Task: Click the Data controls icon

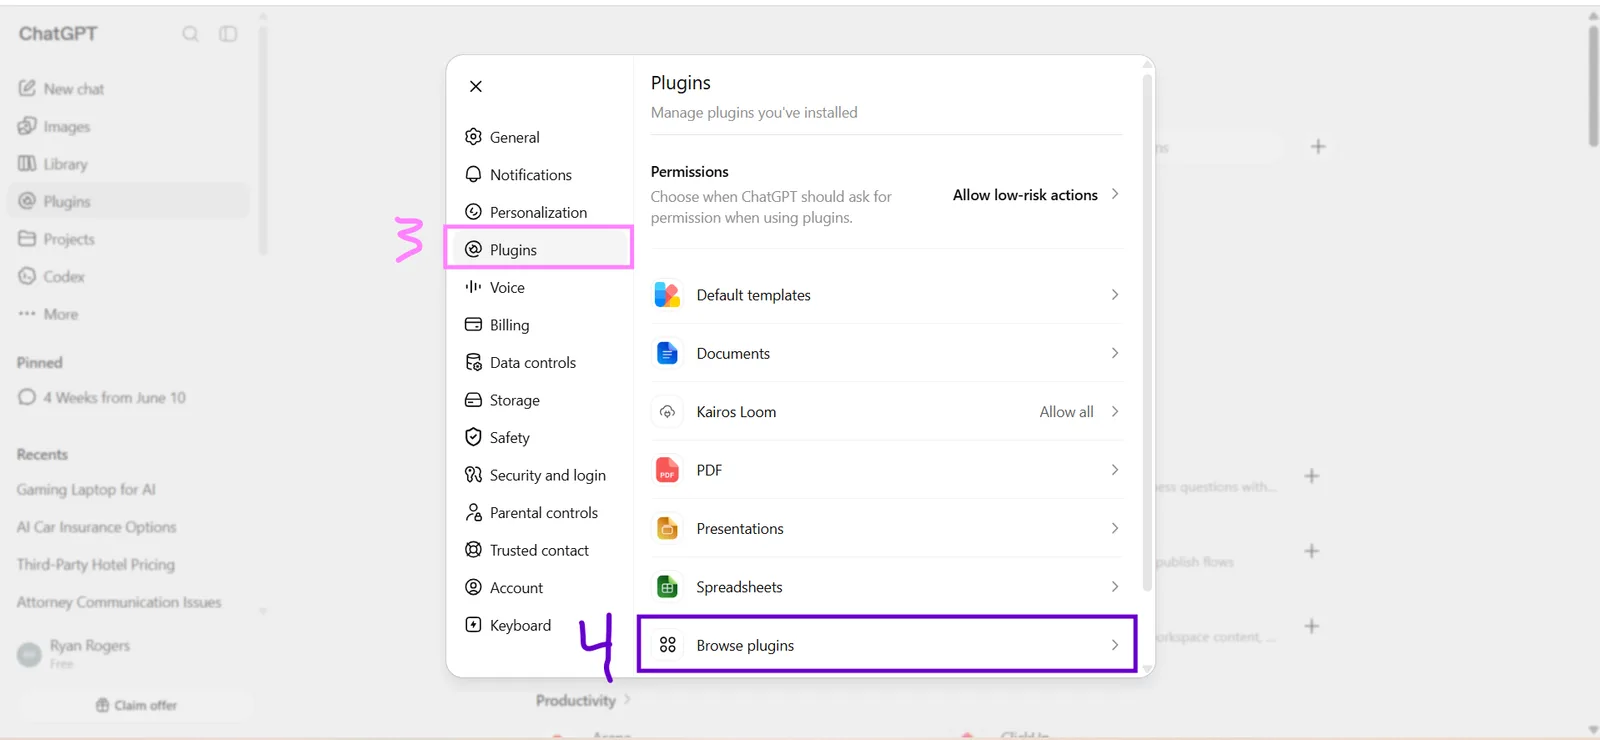Action: tap(474, 362)
